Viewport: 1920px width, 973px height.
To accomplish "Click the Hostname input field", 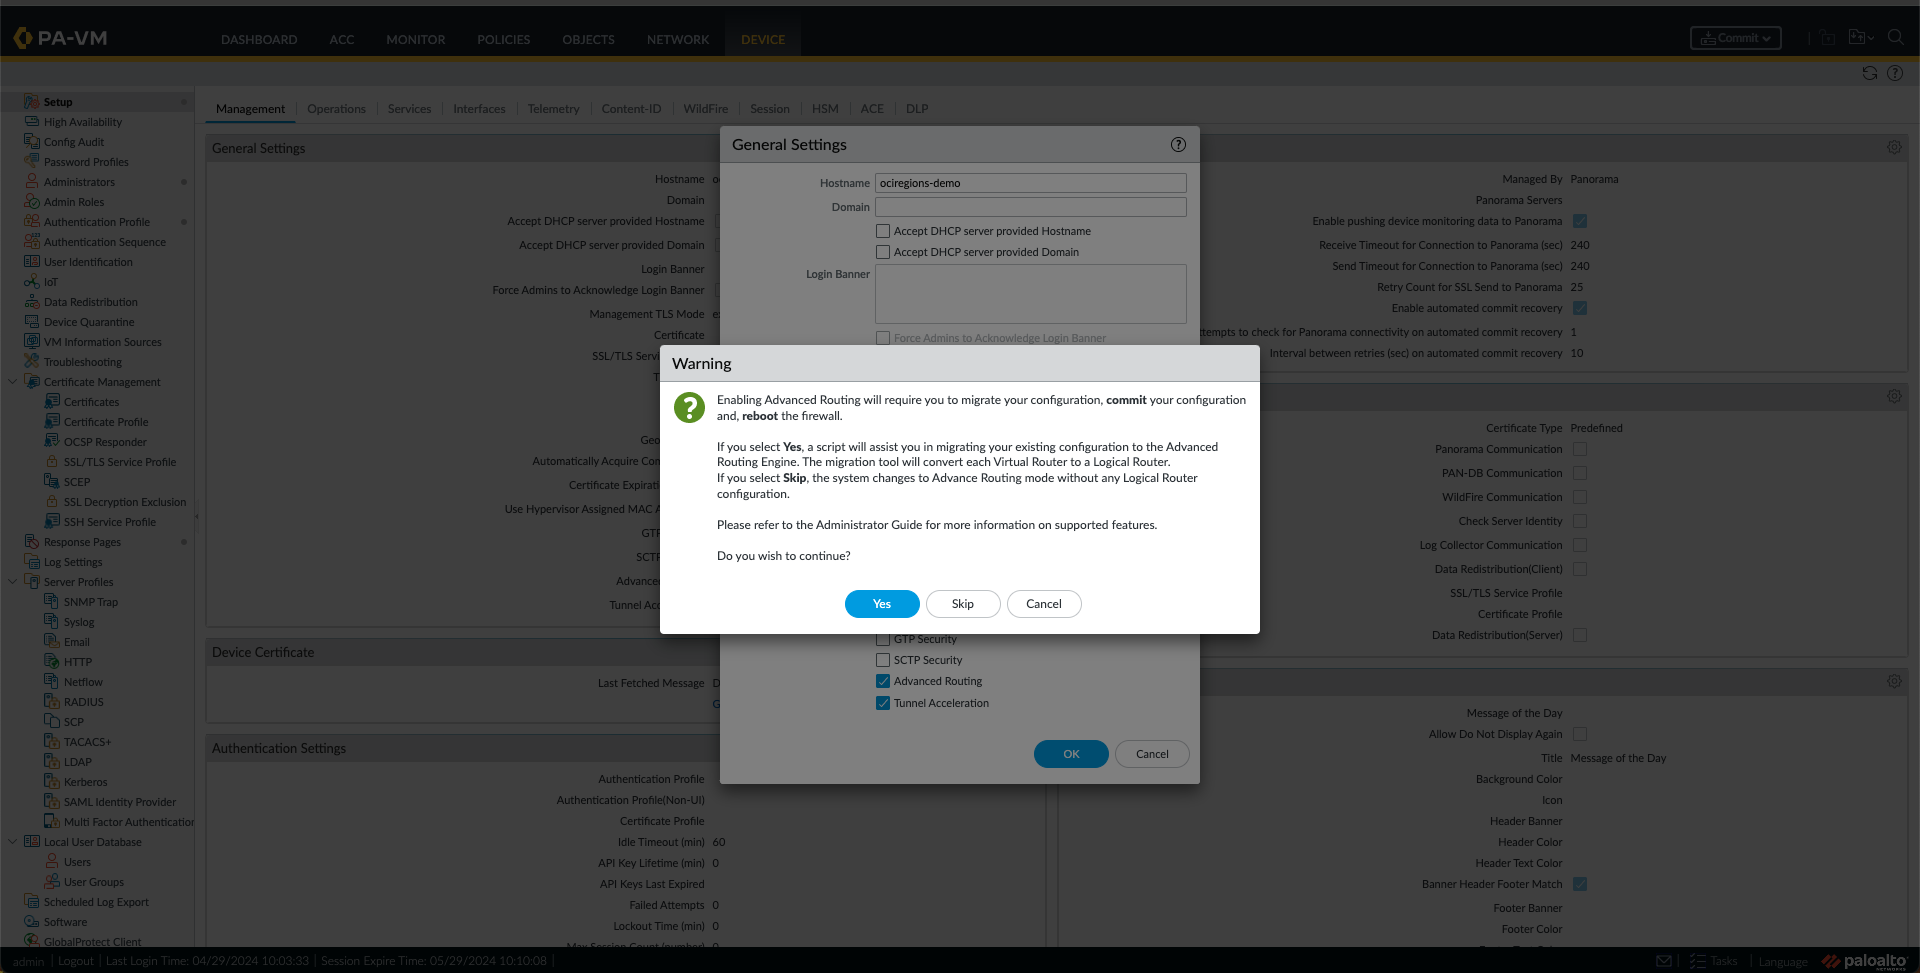I will [1030, 183].
